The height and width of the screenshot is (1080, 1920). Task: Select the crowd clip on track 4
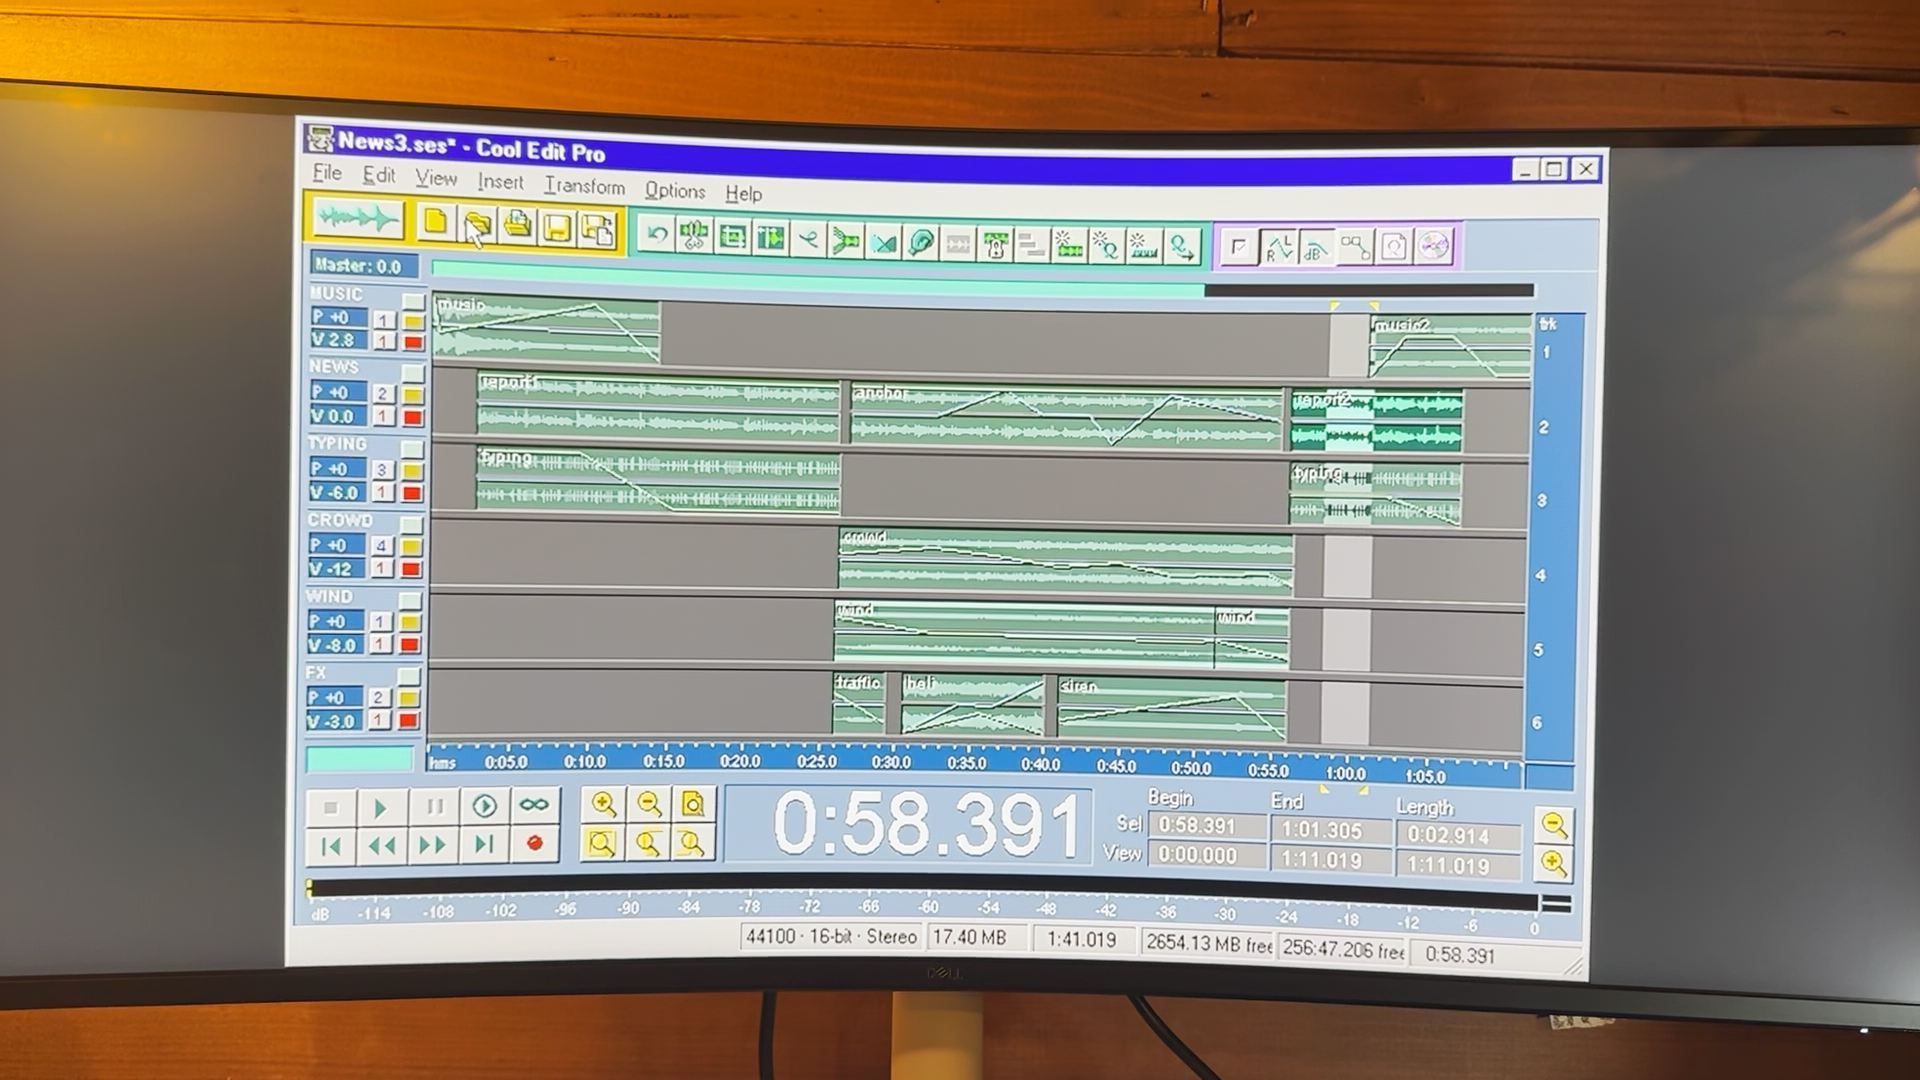(1066, 560)
